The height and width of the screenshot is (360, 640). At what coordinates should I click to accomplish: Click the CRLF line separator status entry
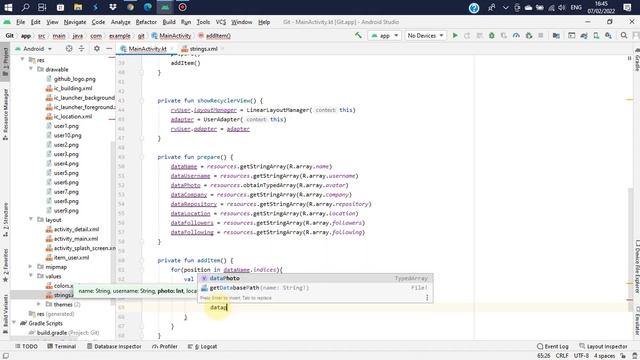pyautogui.click(x=562, y=356)
